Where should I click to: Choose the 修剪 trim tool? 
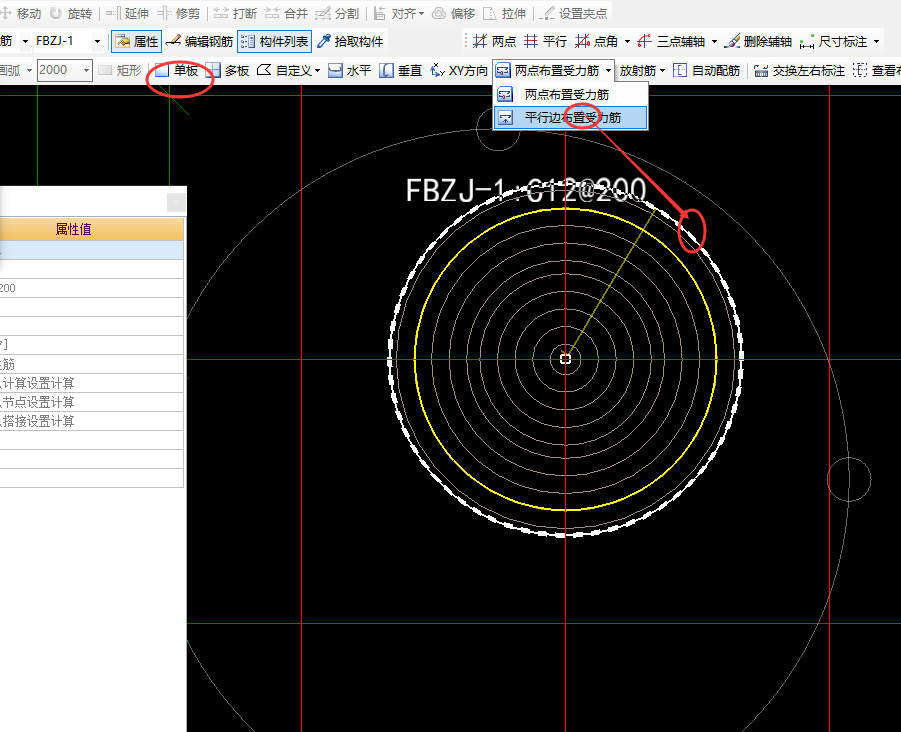tap(179, 13)
